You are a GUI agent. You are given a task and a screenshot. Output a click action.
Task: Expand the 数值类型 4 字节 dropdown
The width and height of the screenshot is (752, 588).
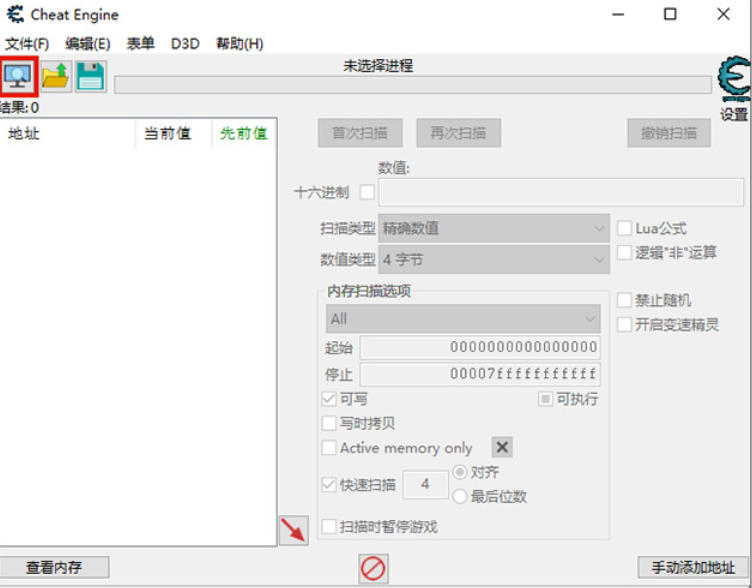(x=494, y=259)
